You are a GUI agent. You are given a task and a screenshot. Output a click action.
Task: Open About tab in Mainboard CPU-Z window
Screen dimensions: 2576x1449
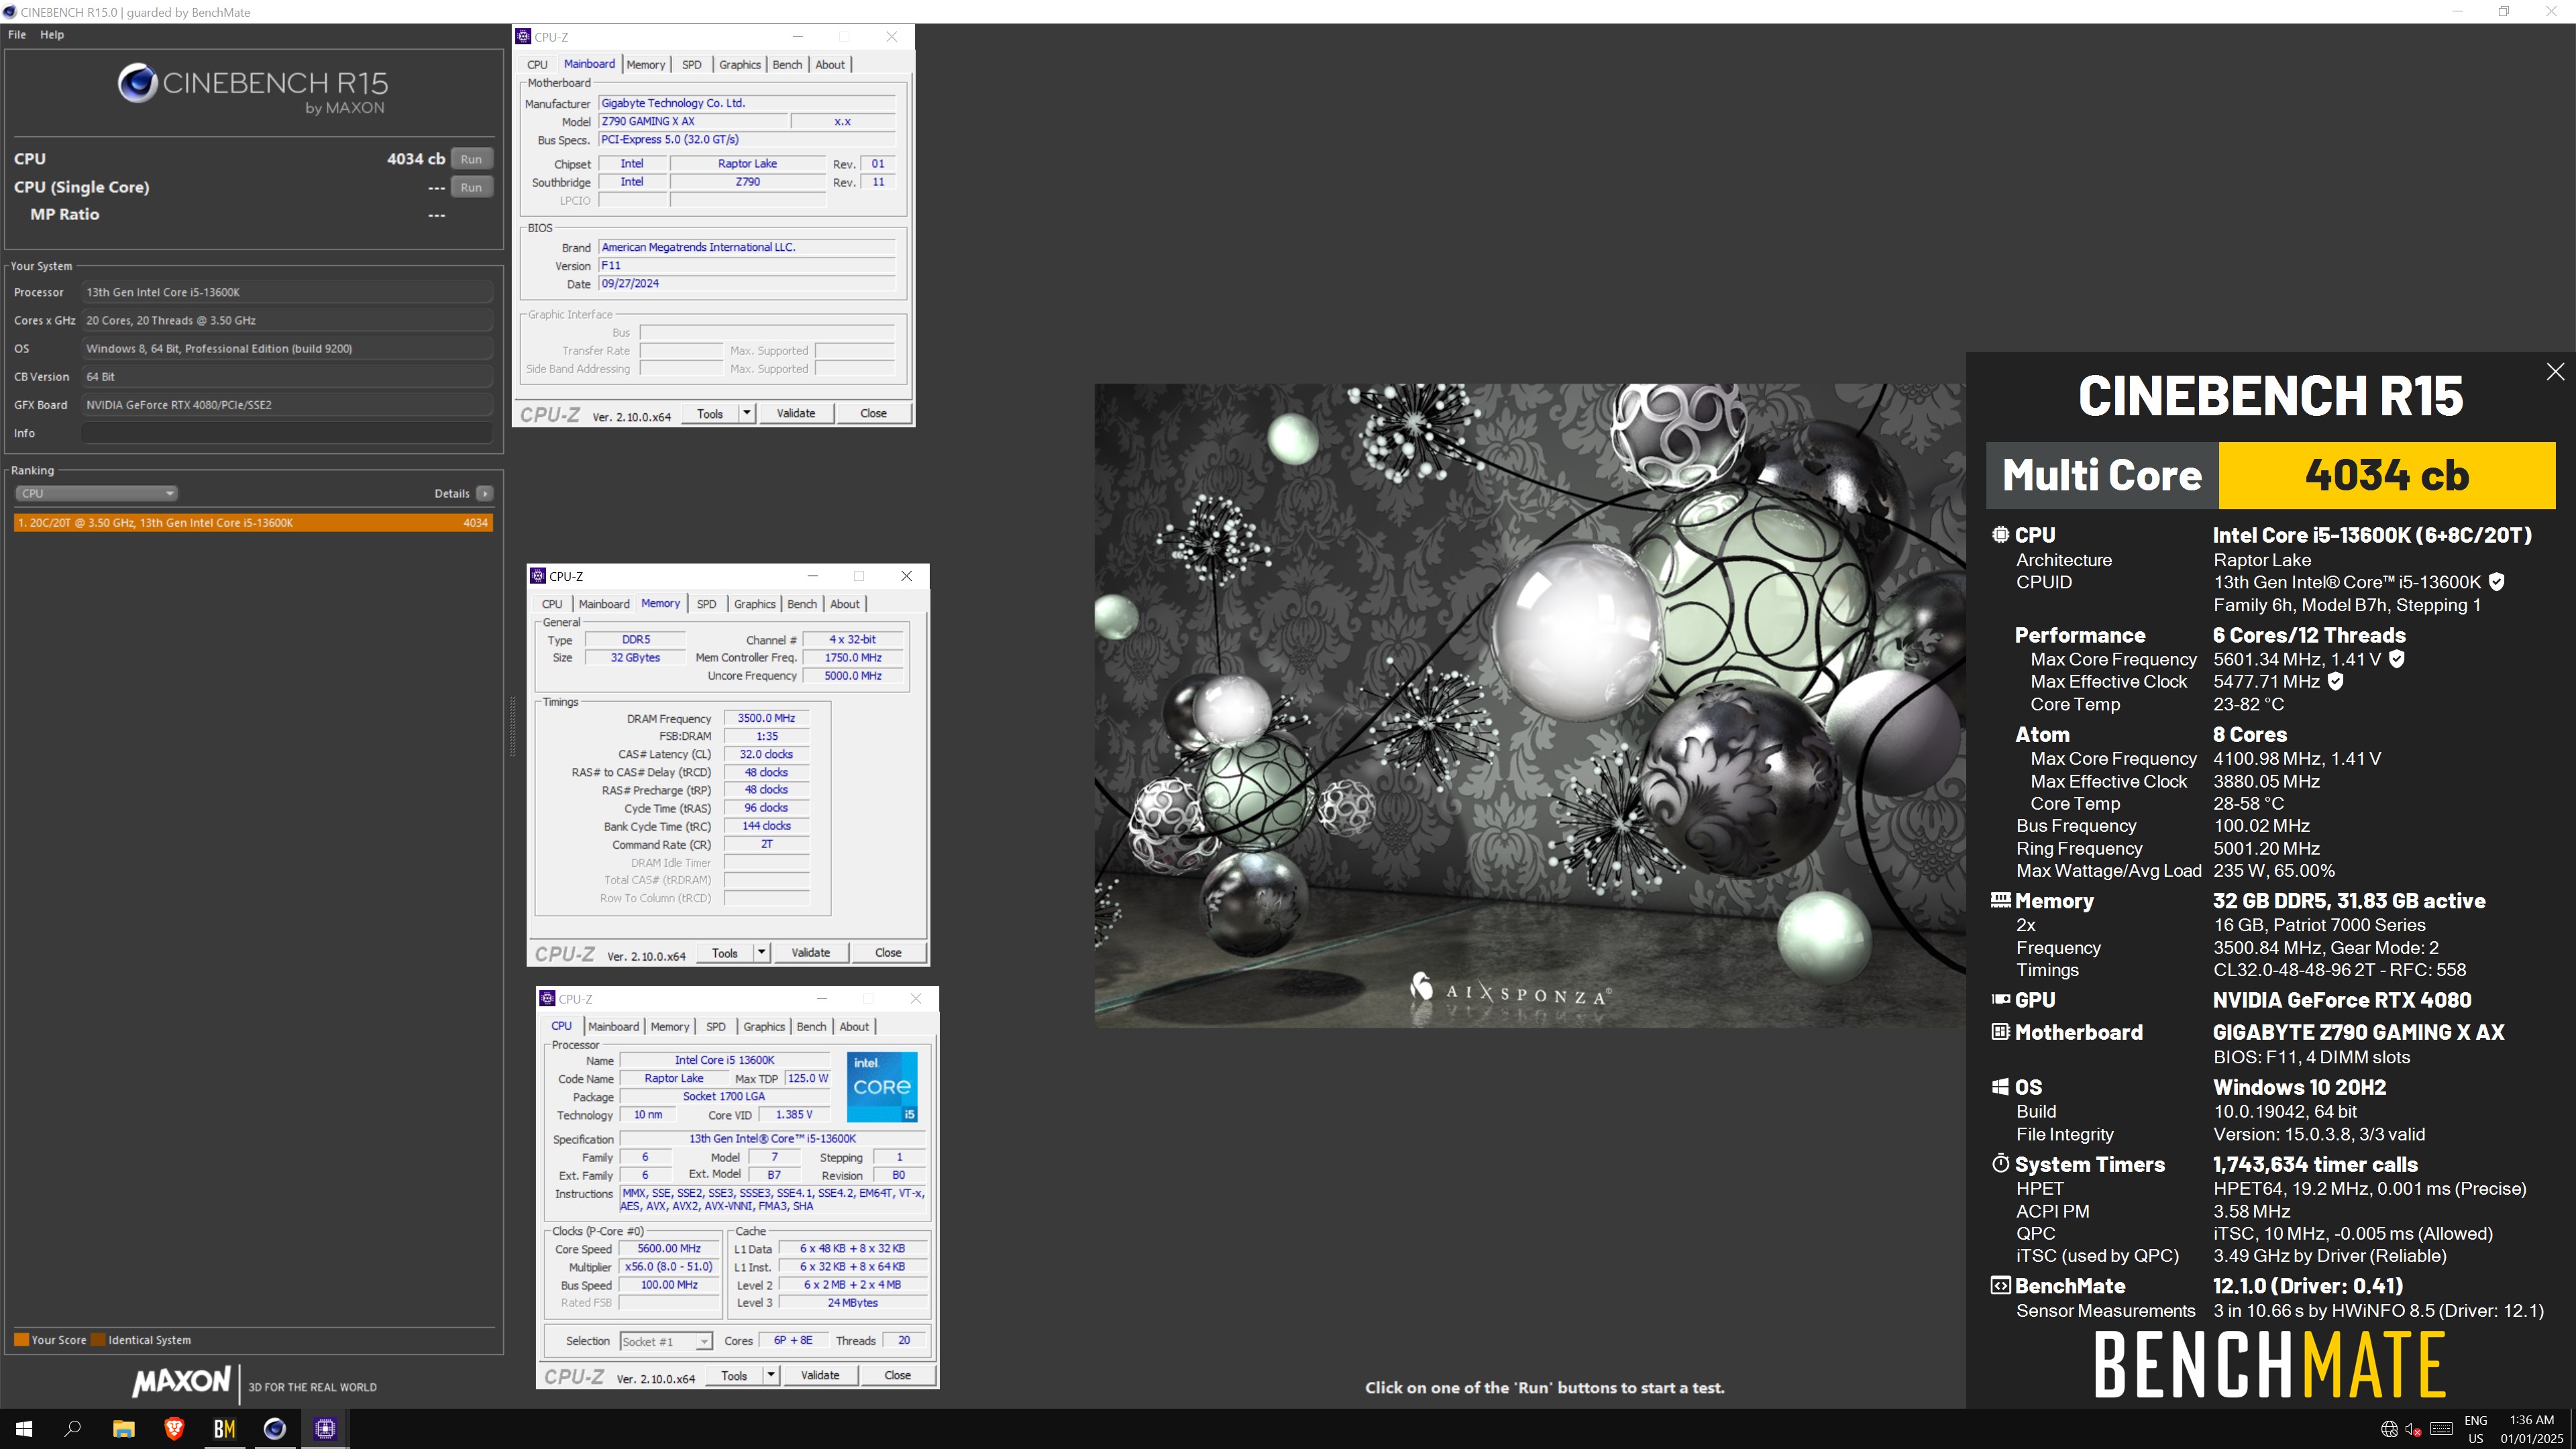pos(830,65)
